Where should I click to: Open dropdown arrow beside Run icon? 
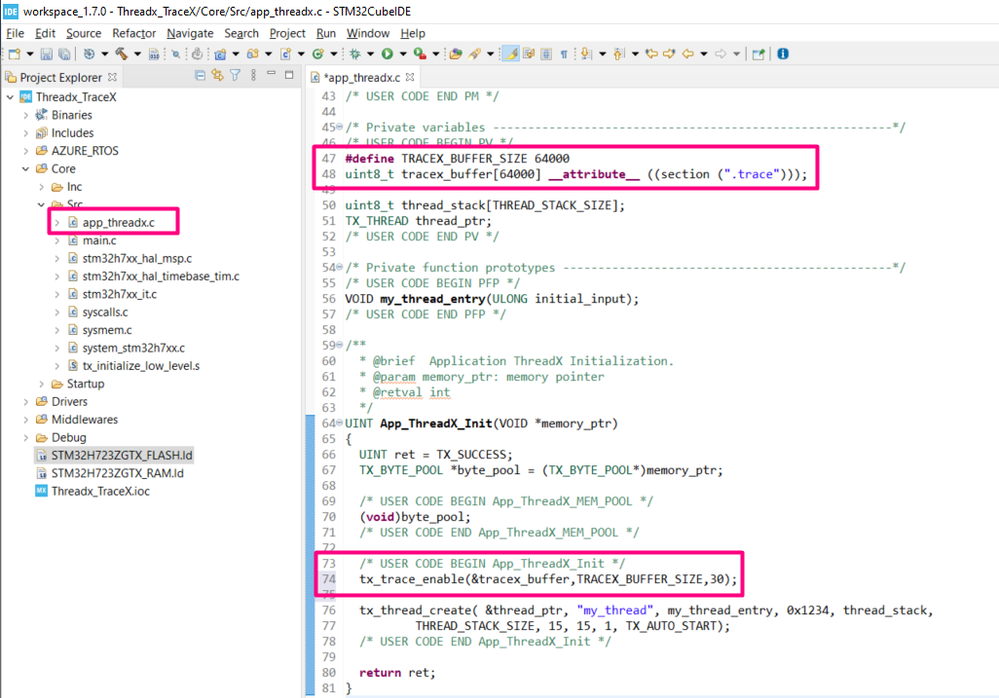click(x=403, y=54)
